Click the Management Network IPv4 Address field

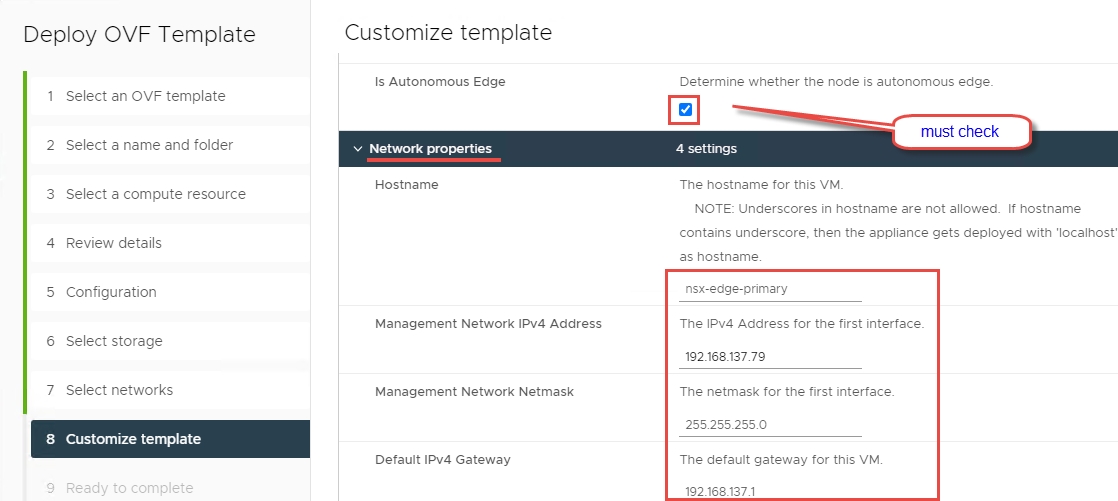769,356
